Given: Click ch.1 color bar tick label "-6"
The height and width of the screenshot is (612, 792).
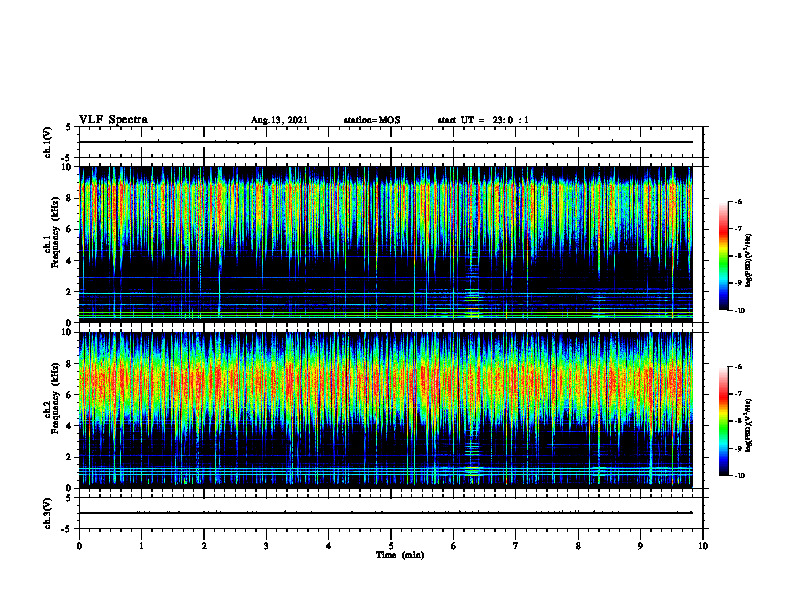Looking at the screenshot, I should pos(738,201).
